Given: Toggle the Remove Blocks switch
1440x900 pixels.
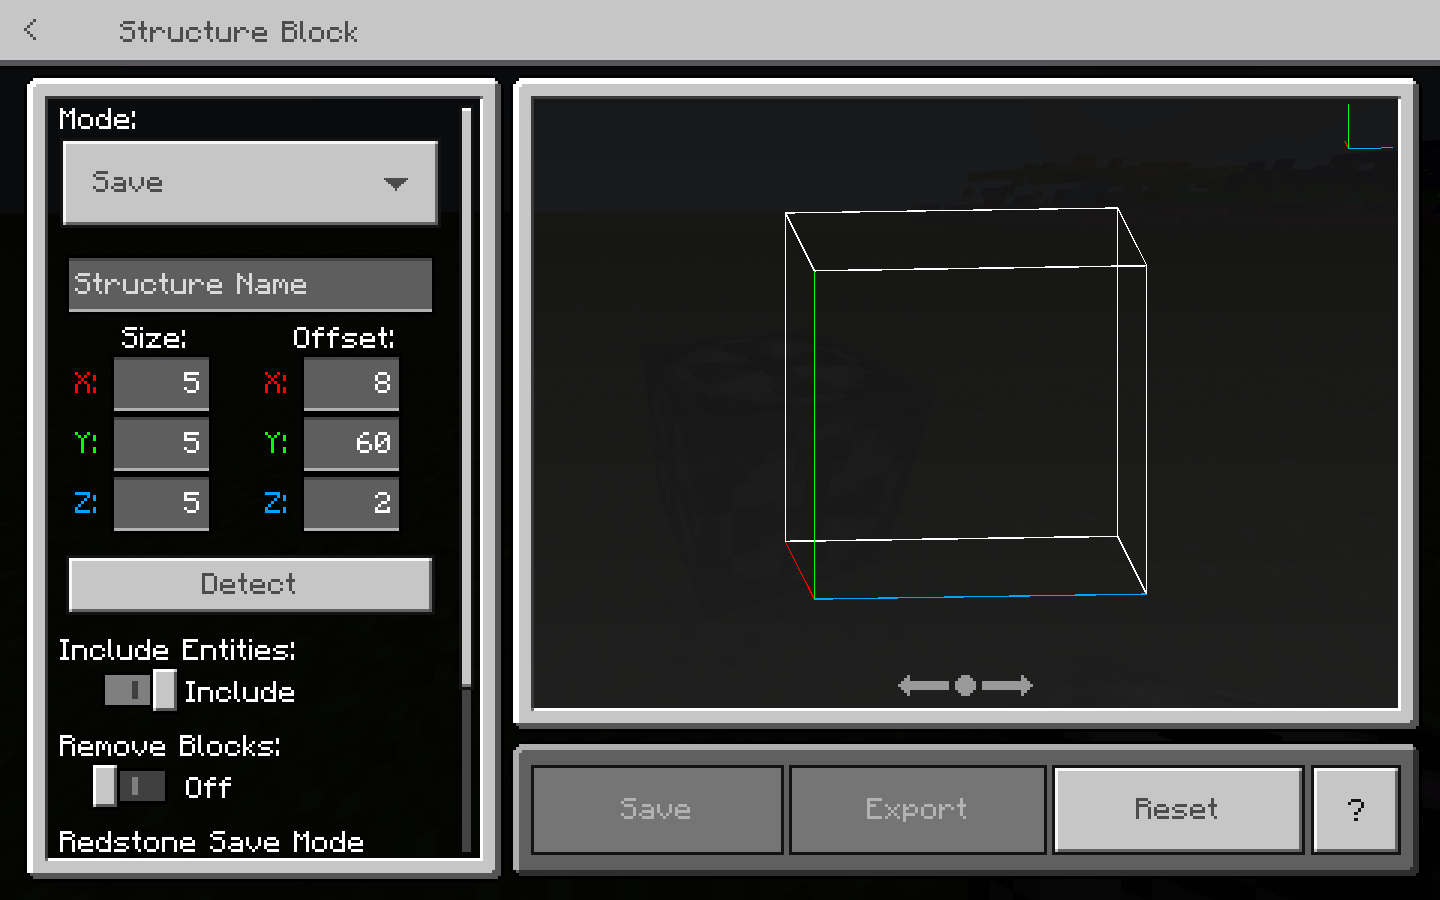Looking at the screenshot, I should [129, 786].
